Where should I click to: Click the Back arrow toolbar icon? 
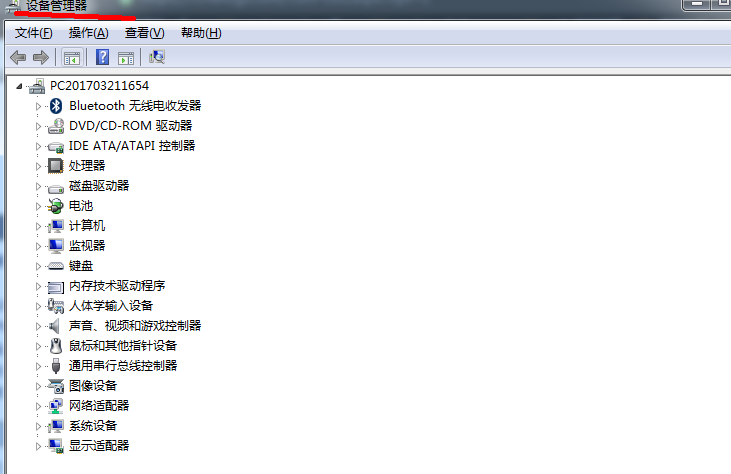click(x=18, y=58)
